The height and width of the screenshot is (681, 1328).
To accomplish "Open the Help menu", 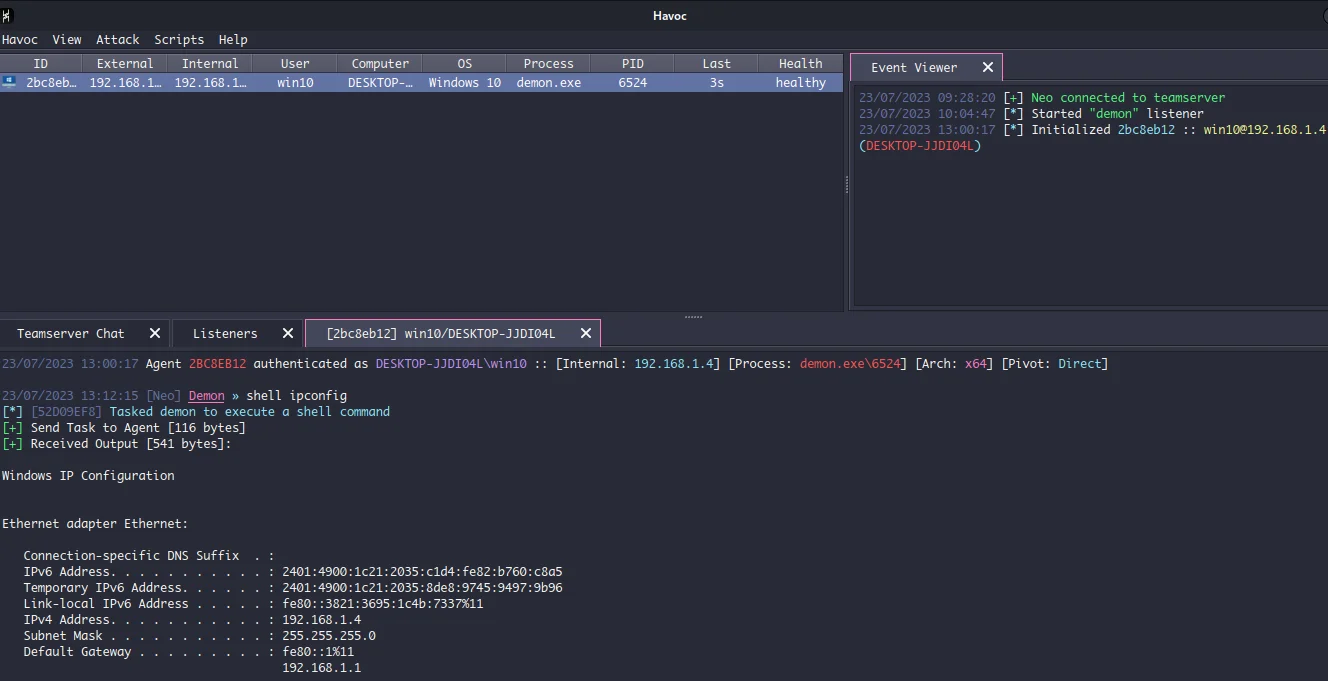I will click(233, 40).
